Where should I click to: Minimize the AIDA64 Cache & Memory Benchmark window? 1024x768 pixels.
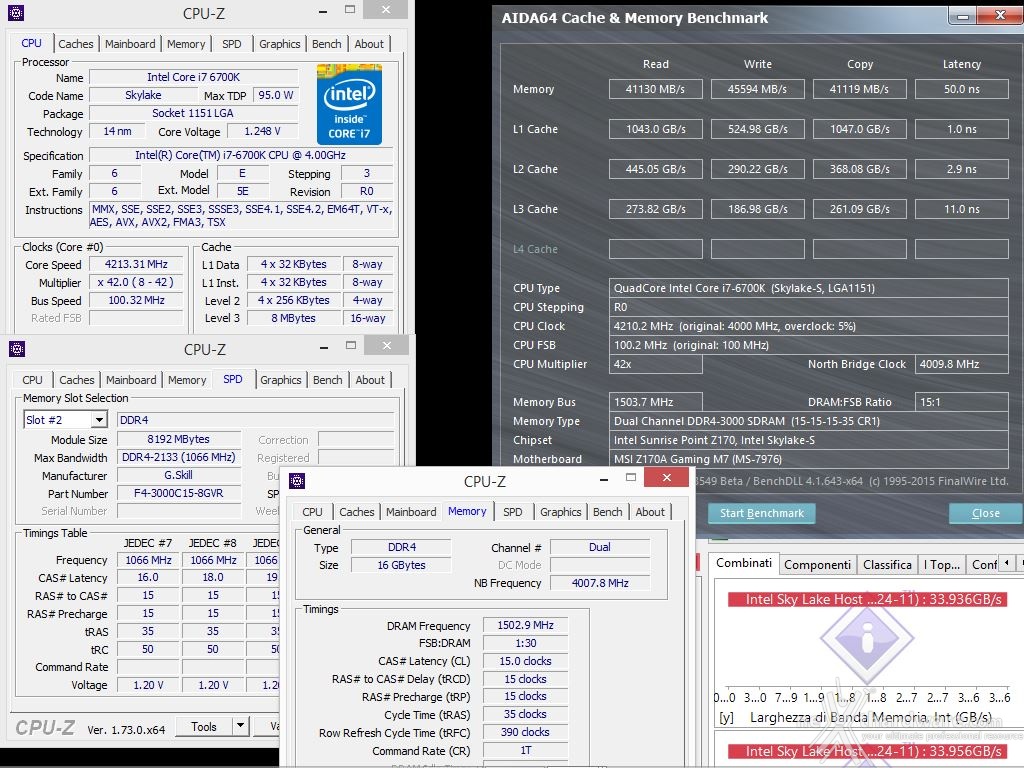point(963,16)
